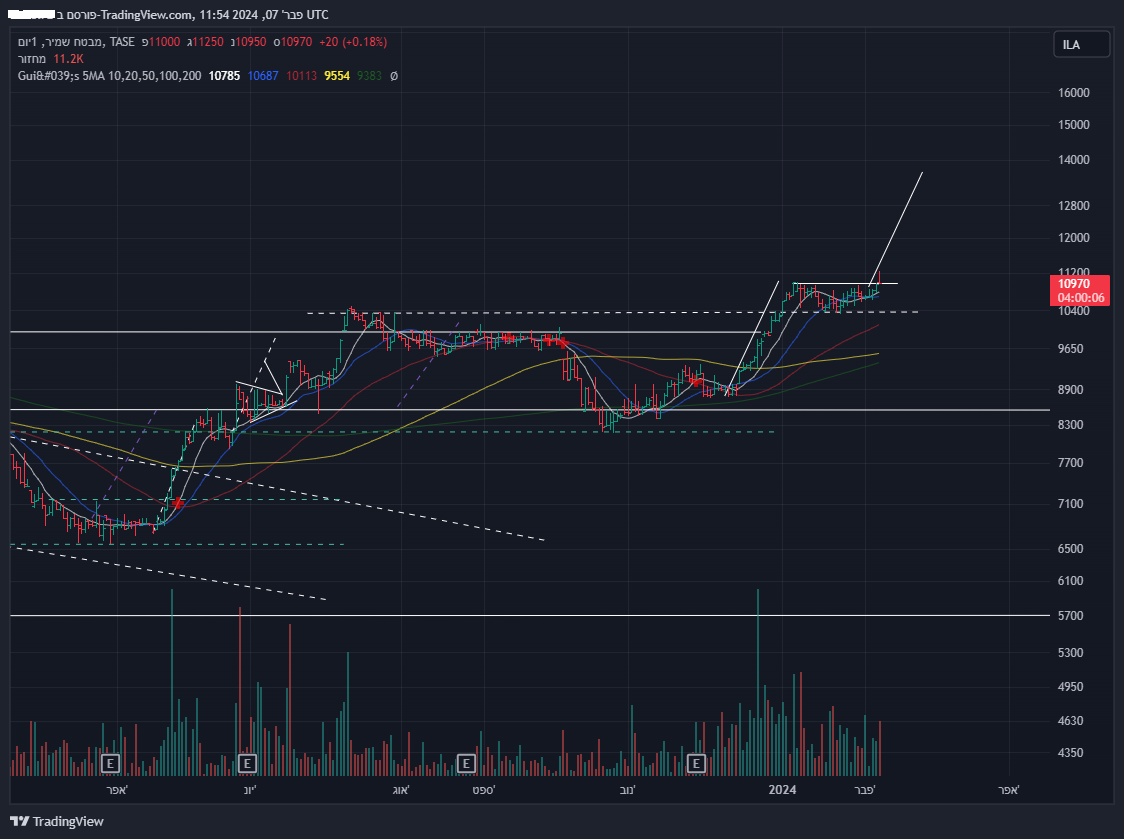Click the TASE exchange symbol title
This screenshot has width=1124, height=839.
pyautogui.click(x=122, y=42)
